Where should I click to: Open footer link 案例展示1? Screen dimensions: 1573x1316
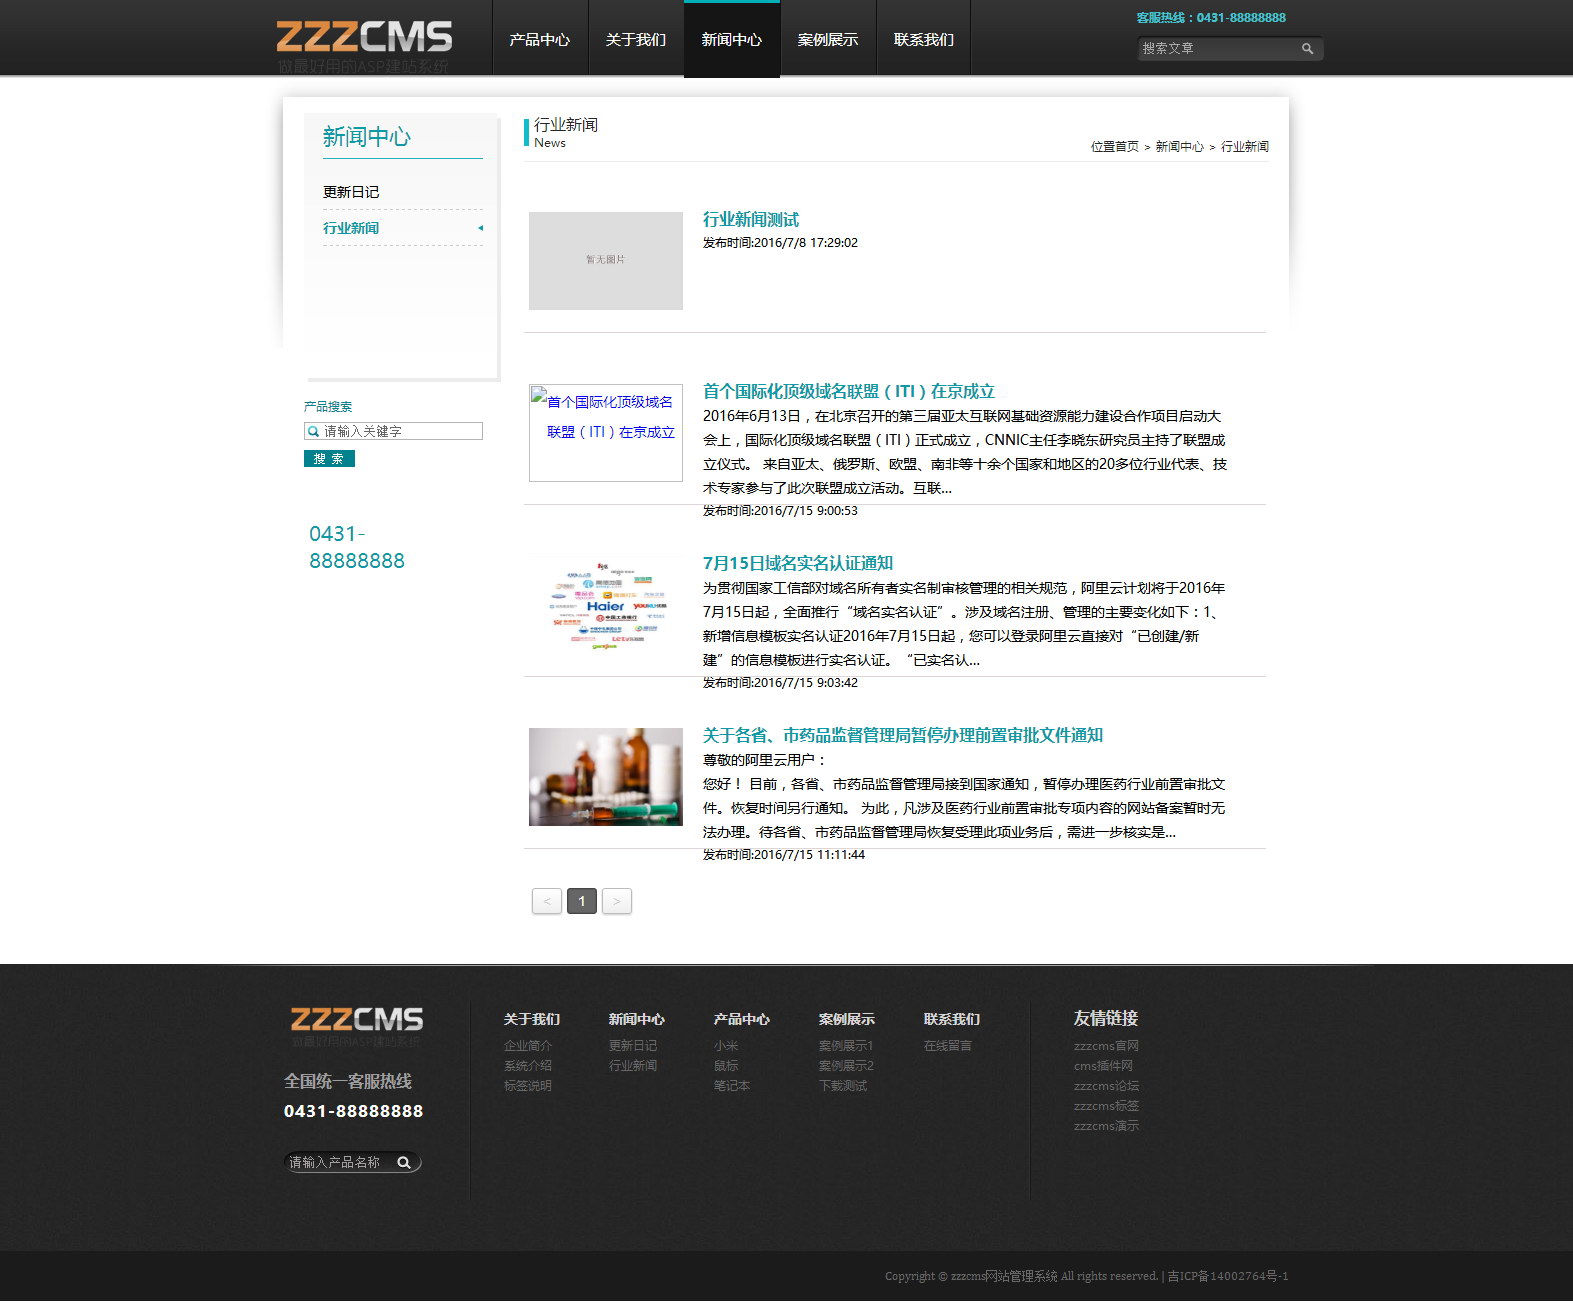coord(846,1046)
